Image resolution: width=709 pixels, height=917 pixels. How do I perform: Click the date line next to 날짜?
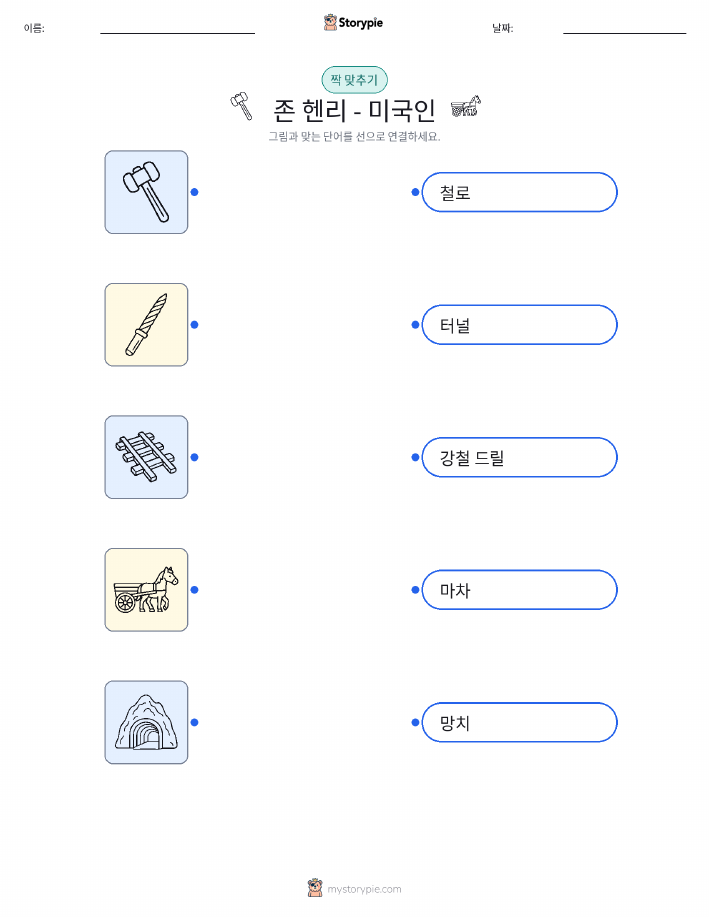point(625,32)
